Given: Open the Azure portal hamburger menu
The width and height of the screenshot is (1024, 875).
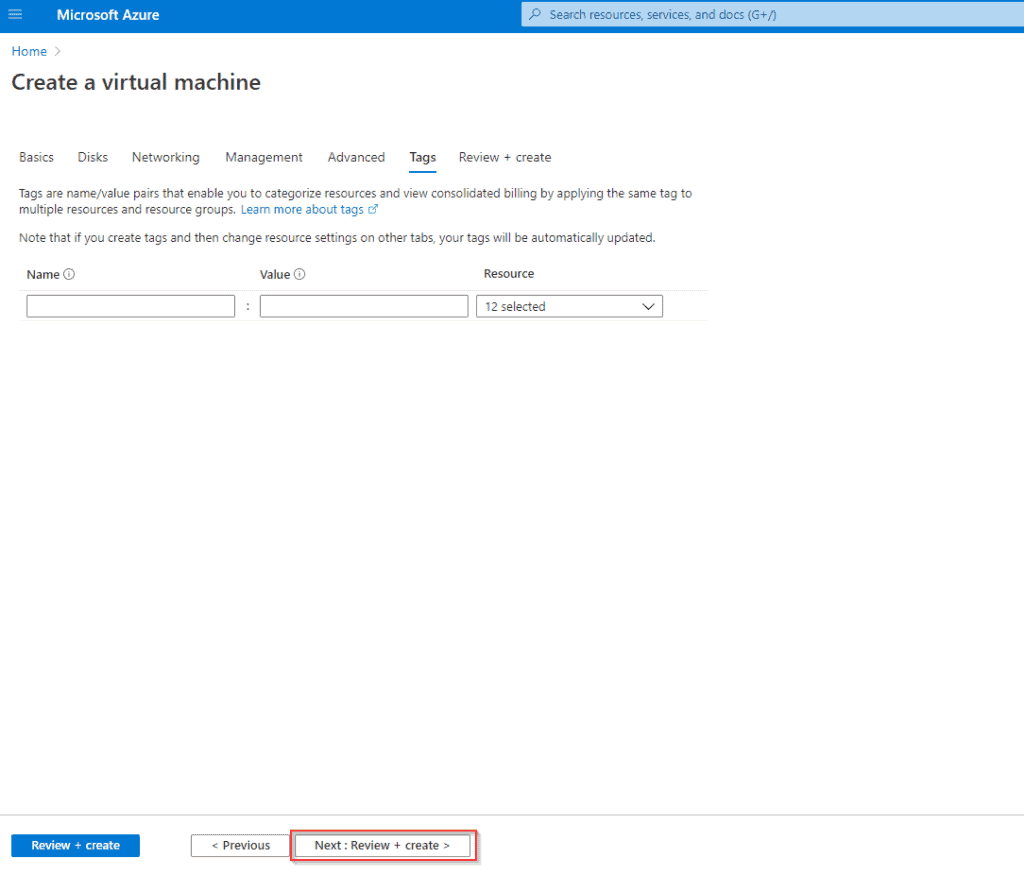Looking at the screenshot, I should (15, 15).
